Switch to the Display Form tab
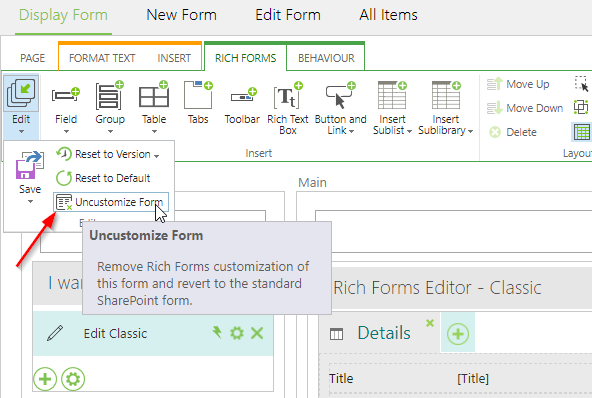 click(x=63, y=15)
